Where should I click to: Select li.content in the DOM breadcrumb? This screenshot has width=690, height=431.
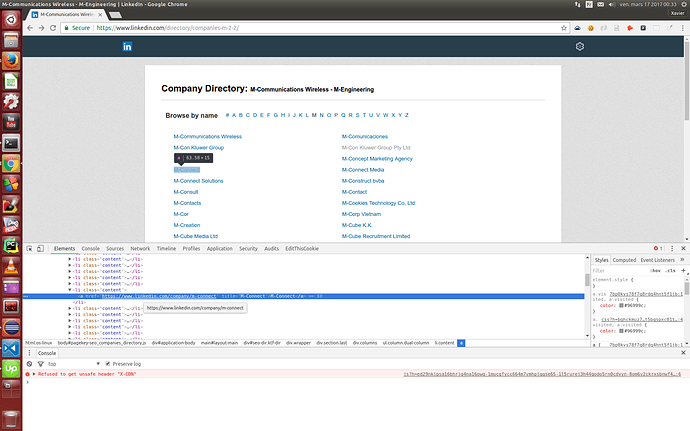pyautogui.click(x=444, y=343)
